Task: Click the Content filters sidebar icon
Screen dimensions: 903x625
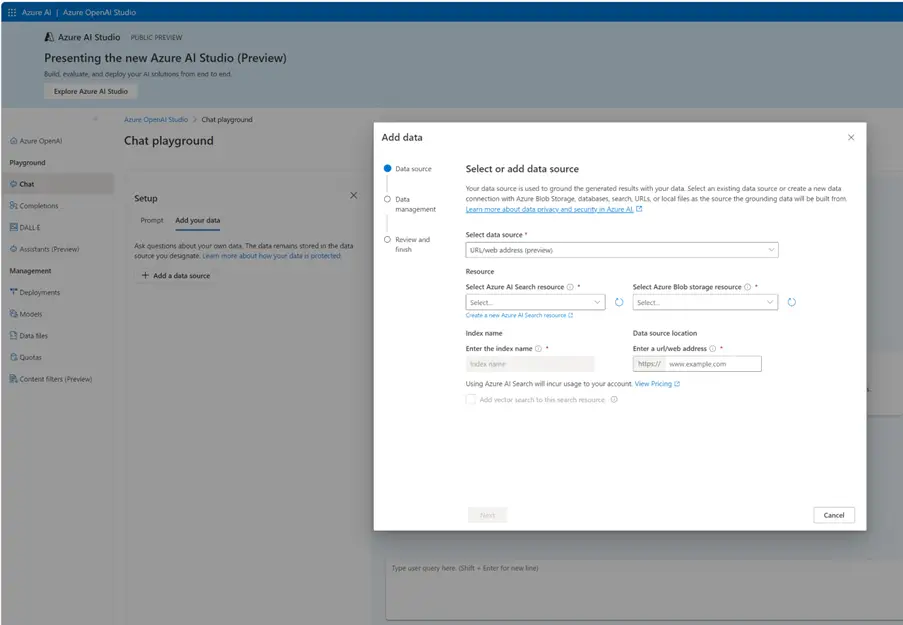Action: [14, 379]
